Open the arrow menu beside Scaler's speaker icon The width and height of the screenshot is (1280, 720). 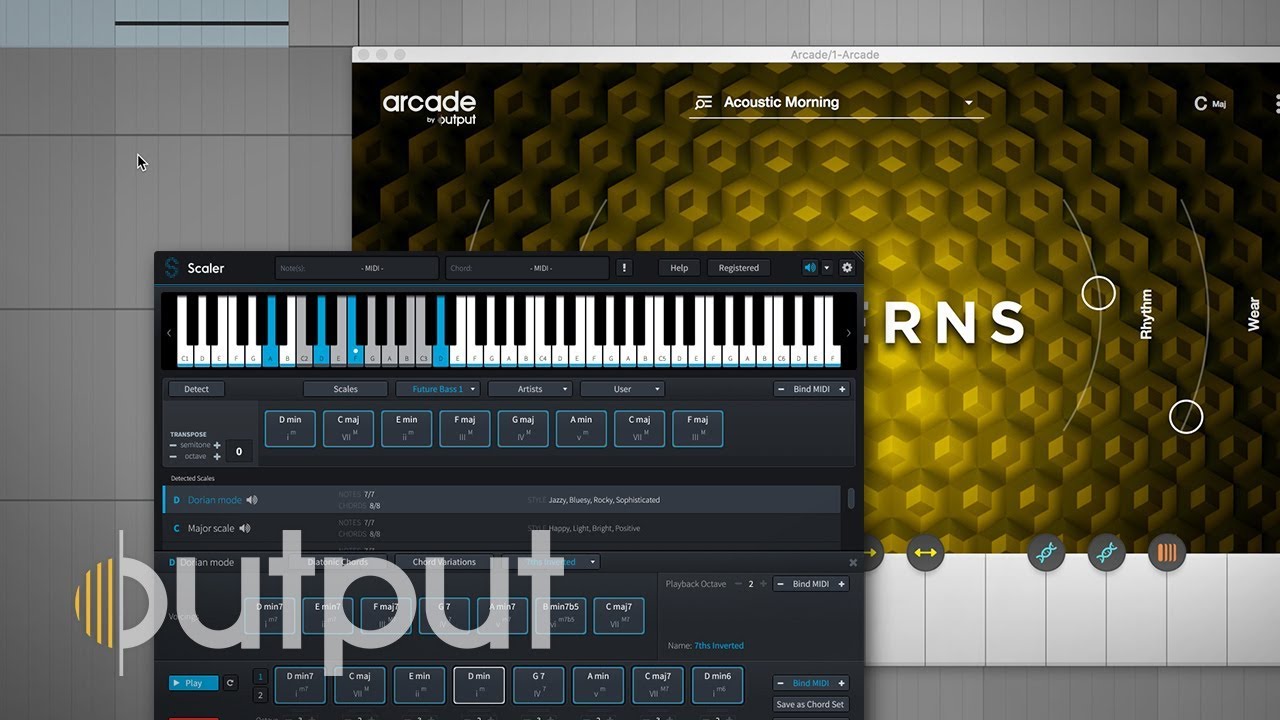(x=826, y=268)
